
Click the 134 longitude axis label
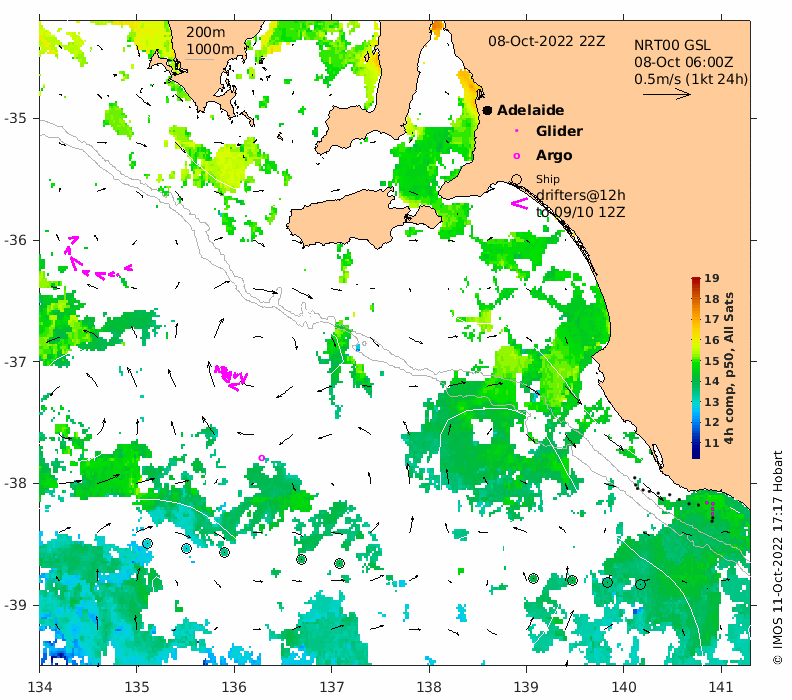click(x=39, y=687)
